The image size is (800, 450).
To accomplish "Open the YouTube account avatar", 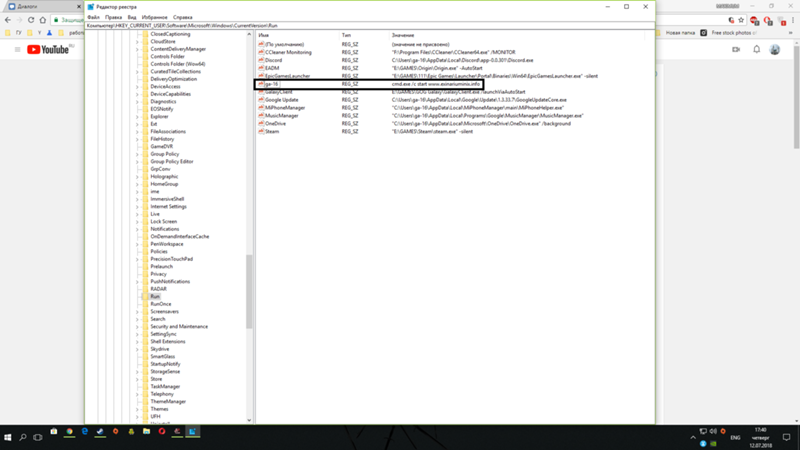I will [774, 49].
